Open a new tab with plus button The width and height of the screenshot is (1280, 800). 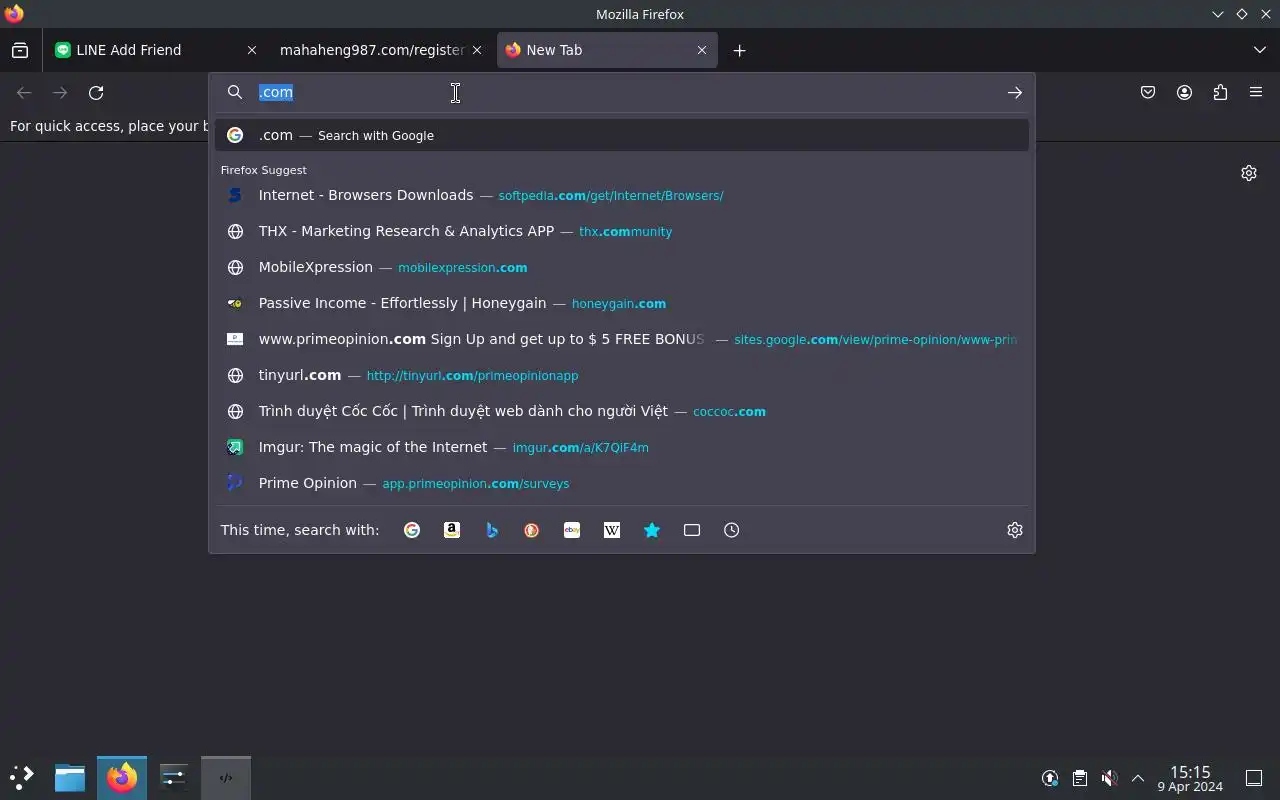coord(739,50)
